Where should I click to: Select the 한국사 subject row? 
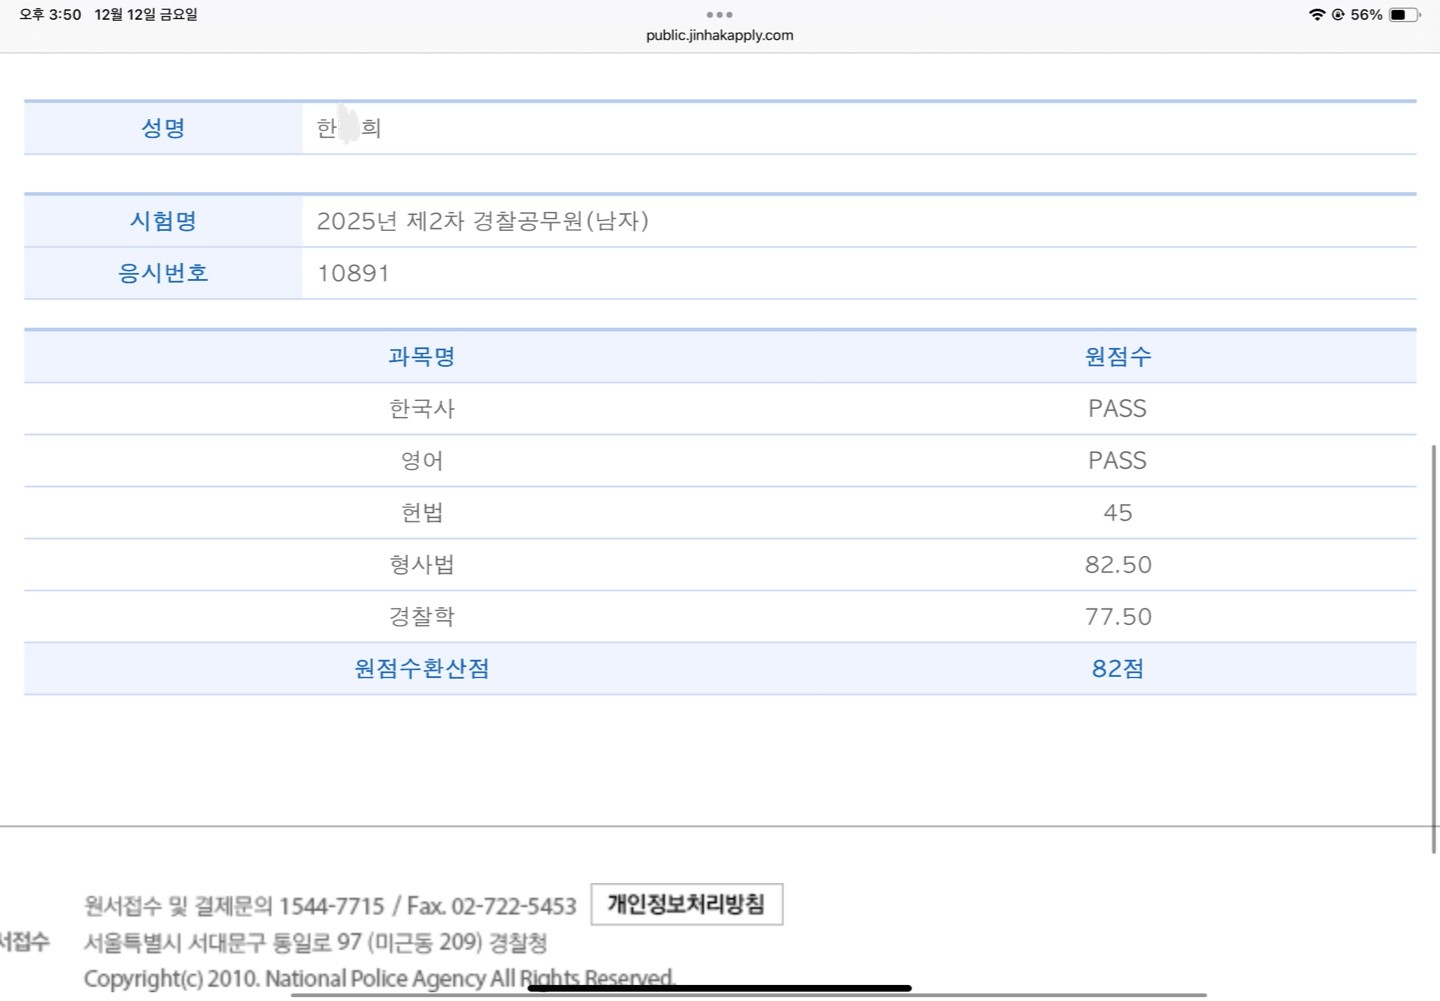coord(421,409)
